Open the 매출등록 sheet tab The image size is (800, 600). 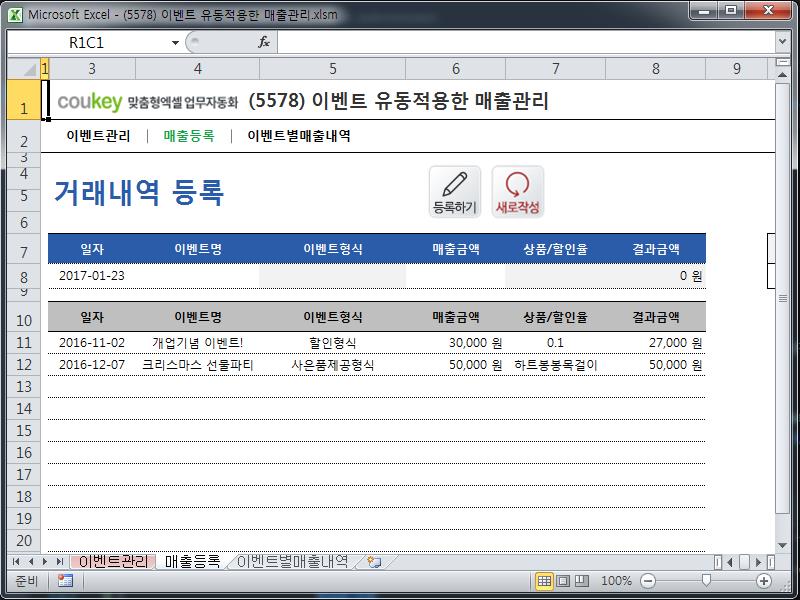click(x=192, y=562)
